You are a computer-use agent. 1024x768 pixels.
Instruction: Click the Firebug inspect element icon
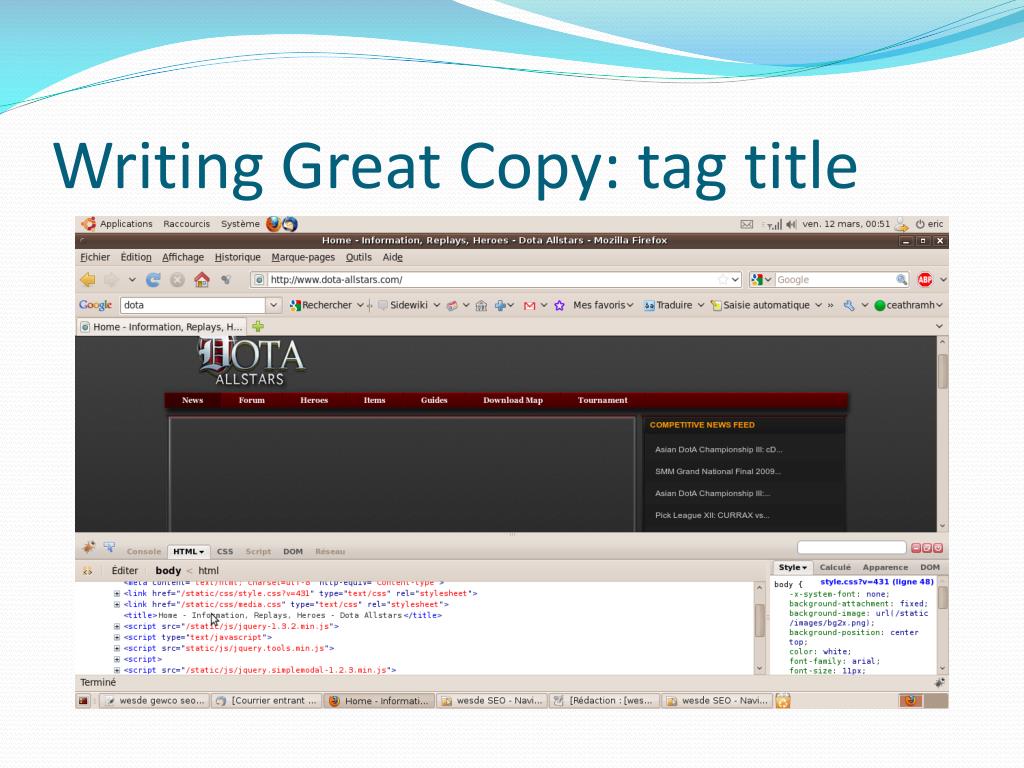(x=110, y=547)
